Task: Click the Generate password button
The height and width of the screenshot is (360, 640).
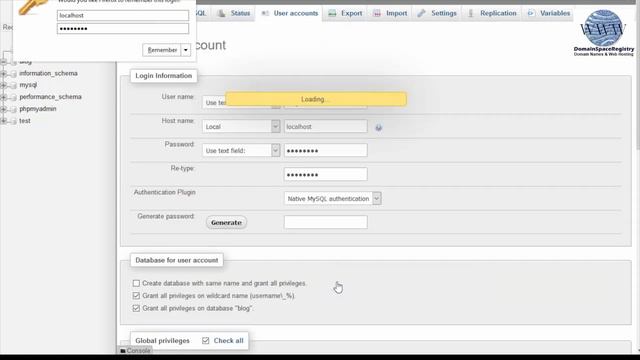Action: point(227,222)
